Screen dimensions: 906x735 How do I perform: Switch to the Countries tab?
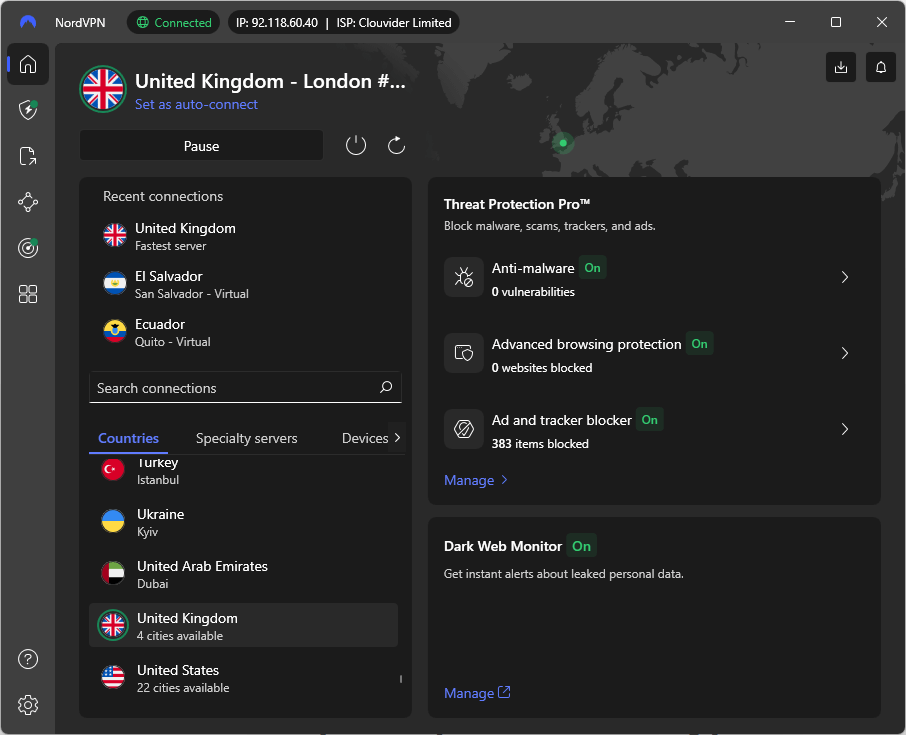128,438
